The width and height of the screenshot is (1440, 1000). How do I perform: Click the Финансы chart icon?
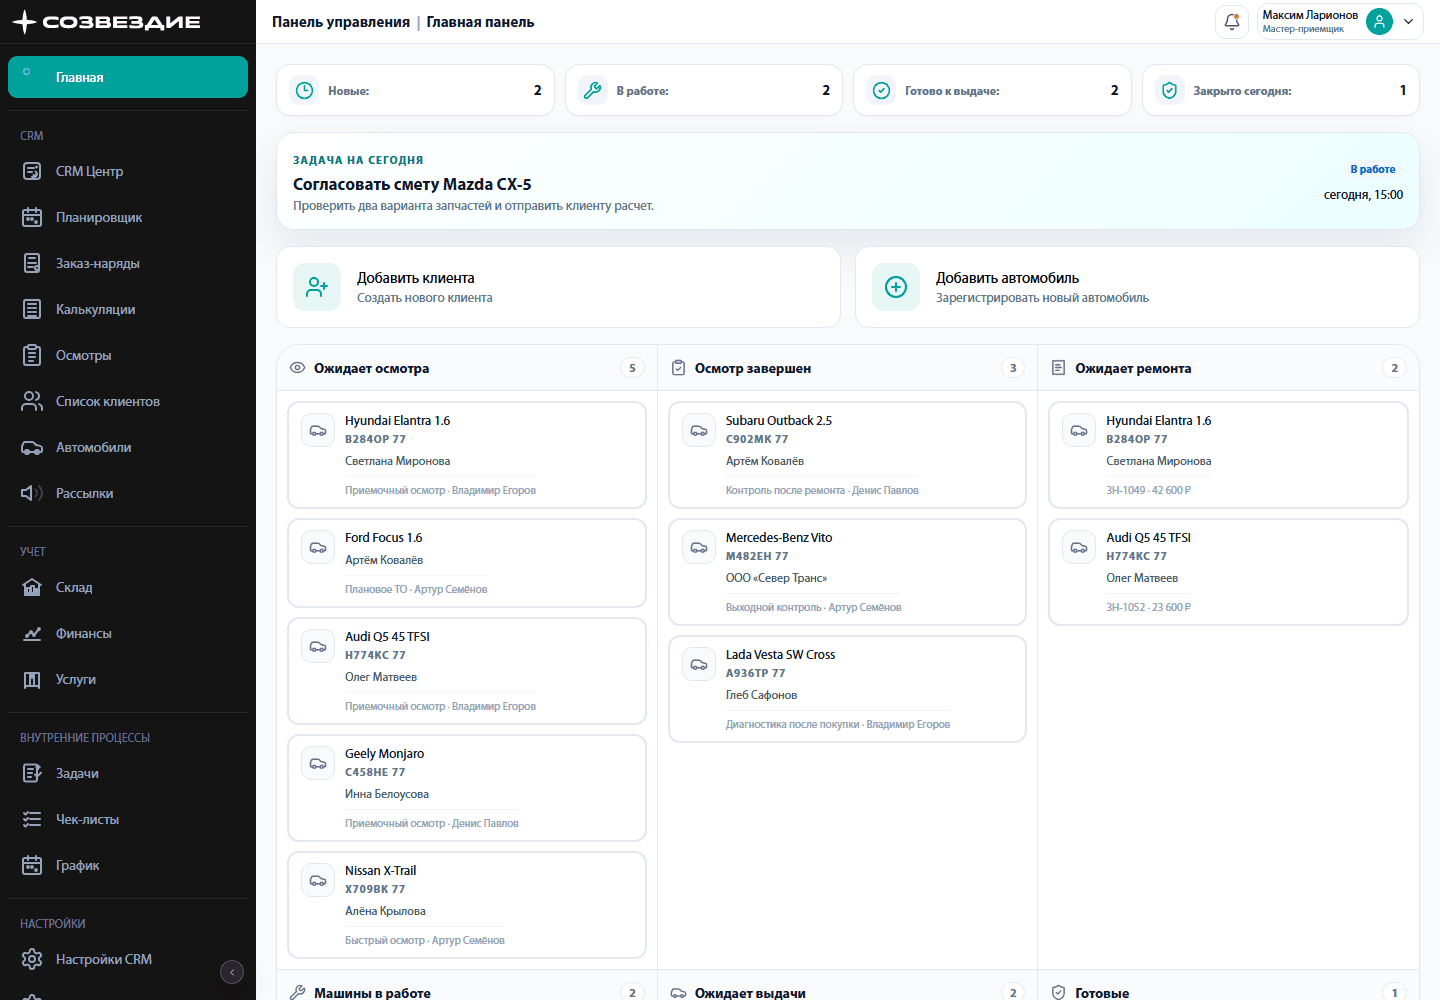(32, 633)
